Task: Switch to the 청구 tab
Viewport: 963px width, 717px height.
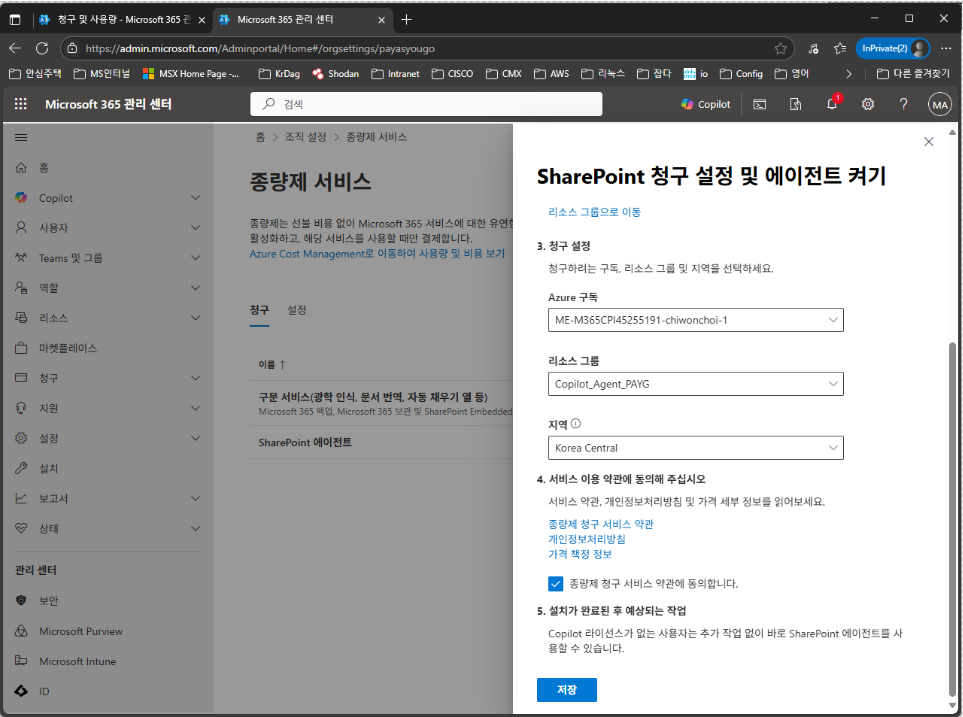Action: click(259, 310)
